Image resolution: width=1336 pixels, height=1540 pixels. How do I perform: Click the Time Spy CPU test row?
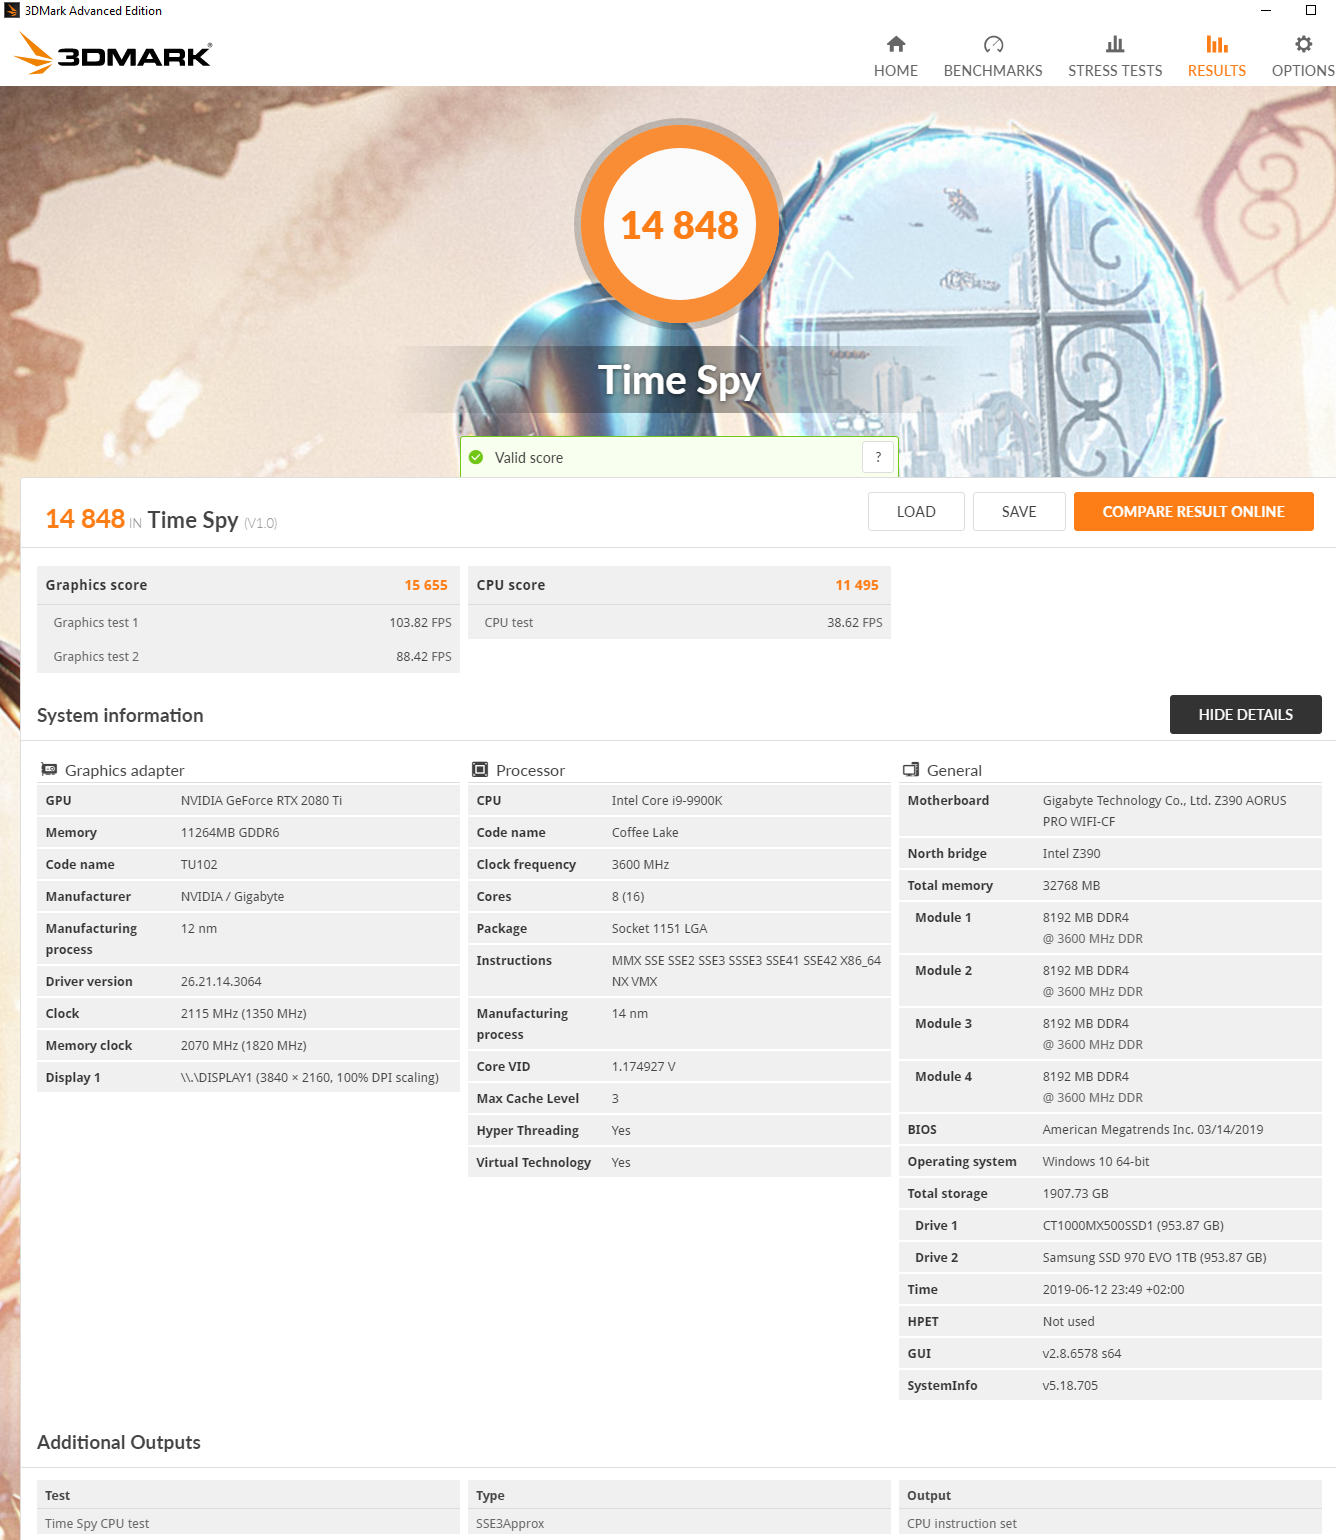248,1523
